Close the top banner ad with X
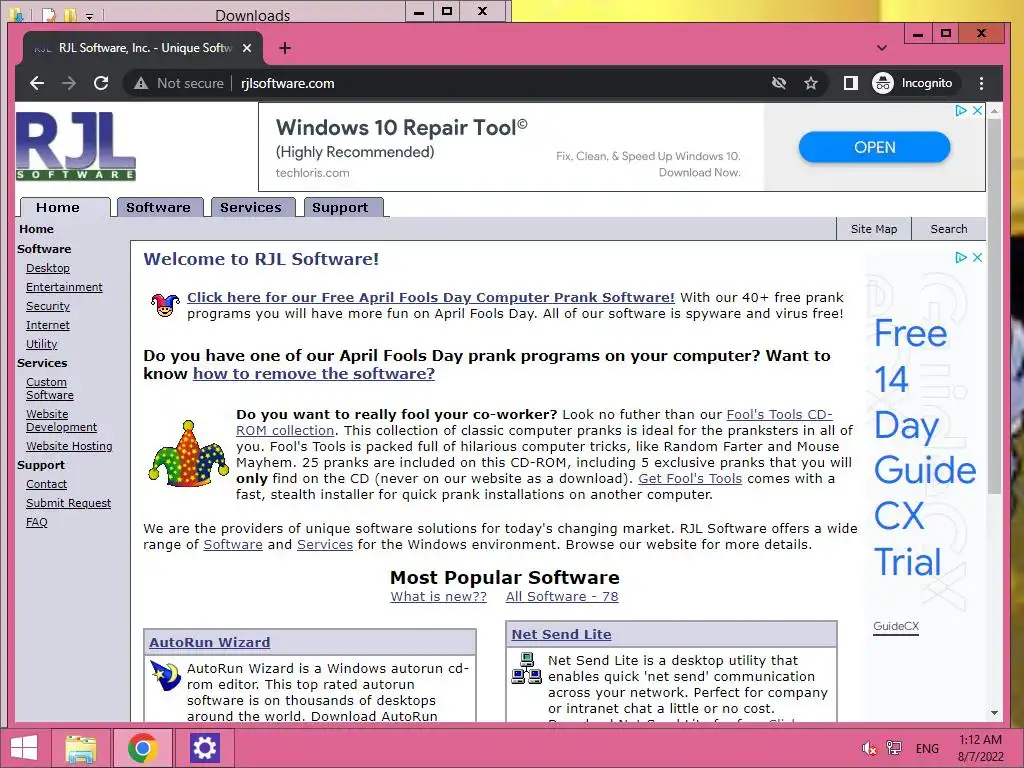1024x768 pixels. point(977,110)
